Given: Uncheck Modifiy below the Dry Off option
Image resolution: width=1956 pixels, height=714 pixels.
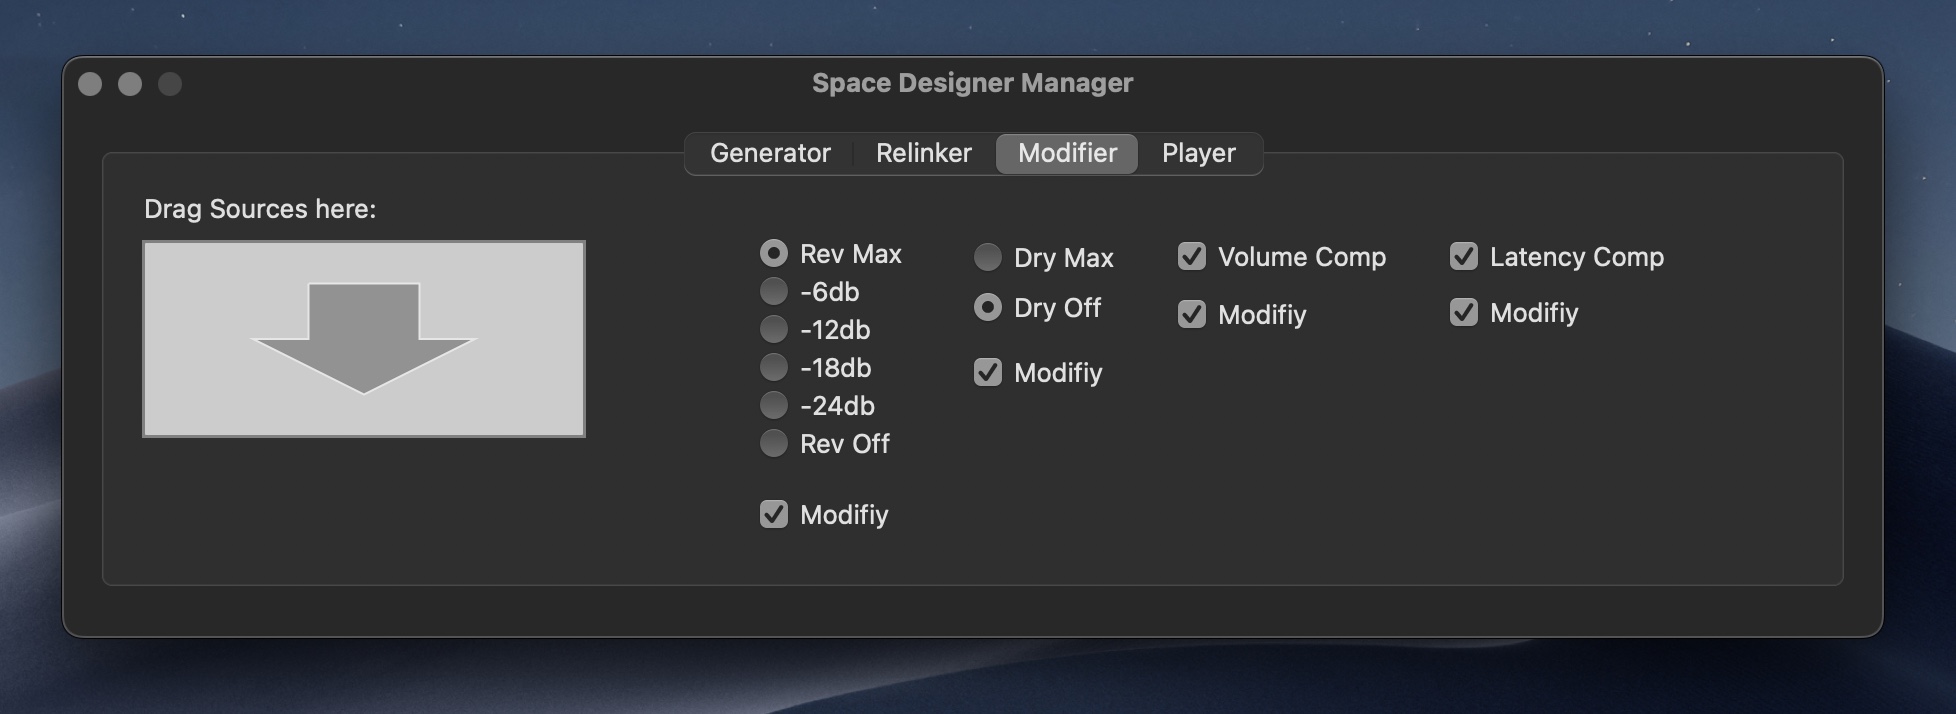Looking at the screenshot, I should [x=987, y=372].
